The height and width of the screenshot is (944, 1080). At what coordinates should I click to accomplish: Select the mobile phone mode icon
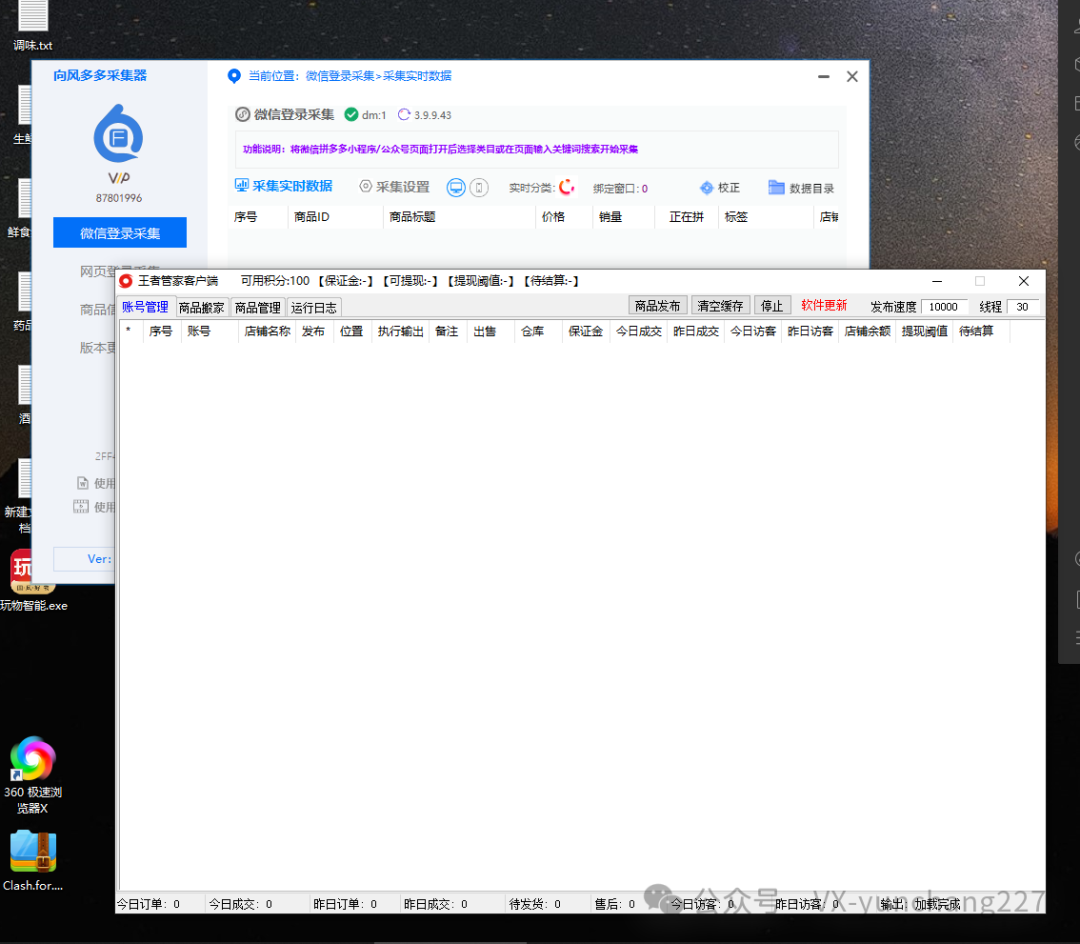coord(479,187)
